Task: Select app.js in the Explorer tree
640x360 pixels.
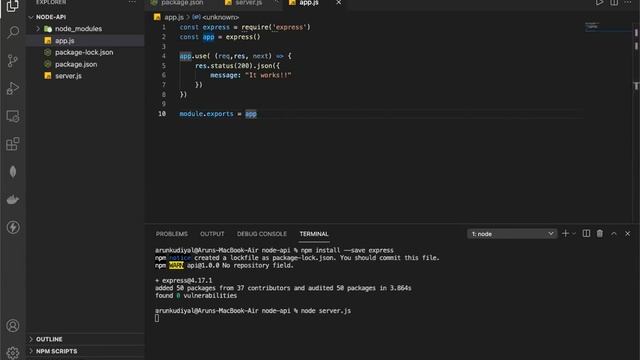Action: pos(85,40)
